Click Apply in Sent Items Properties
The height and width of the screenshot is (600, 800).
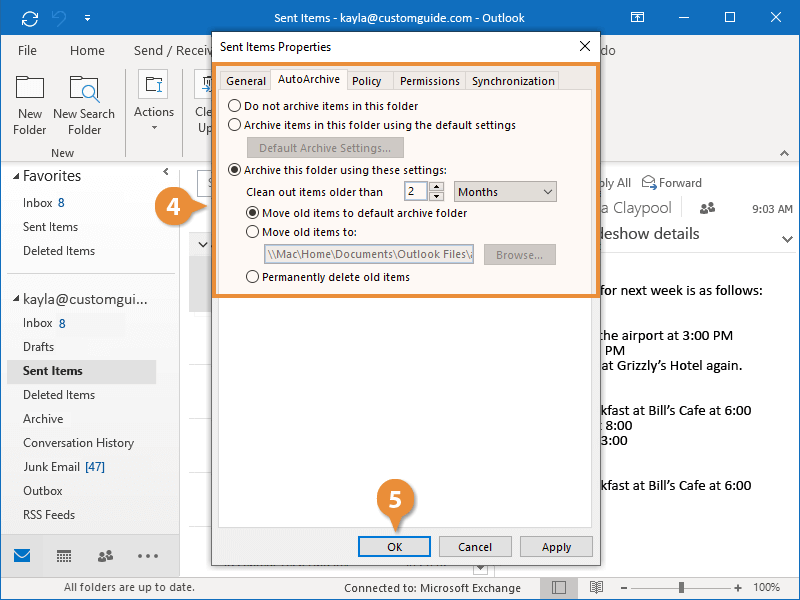(x=556, y=547)
